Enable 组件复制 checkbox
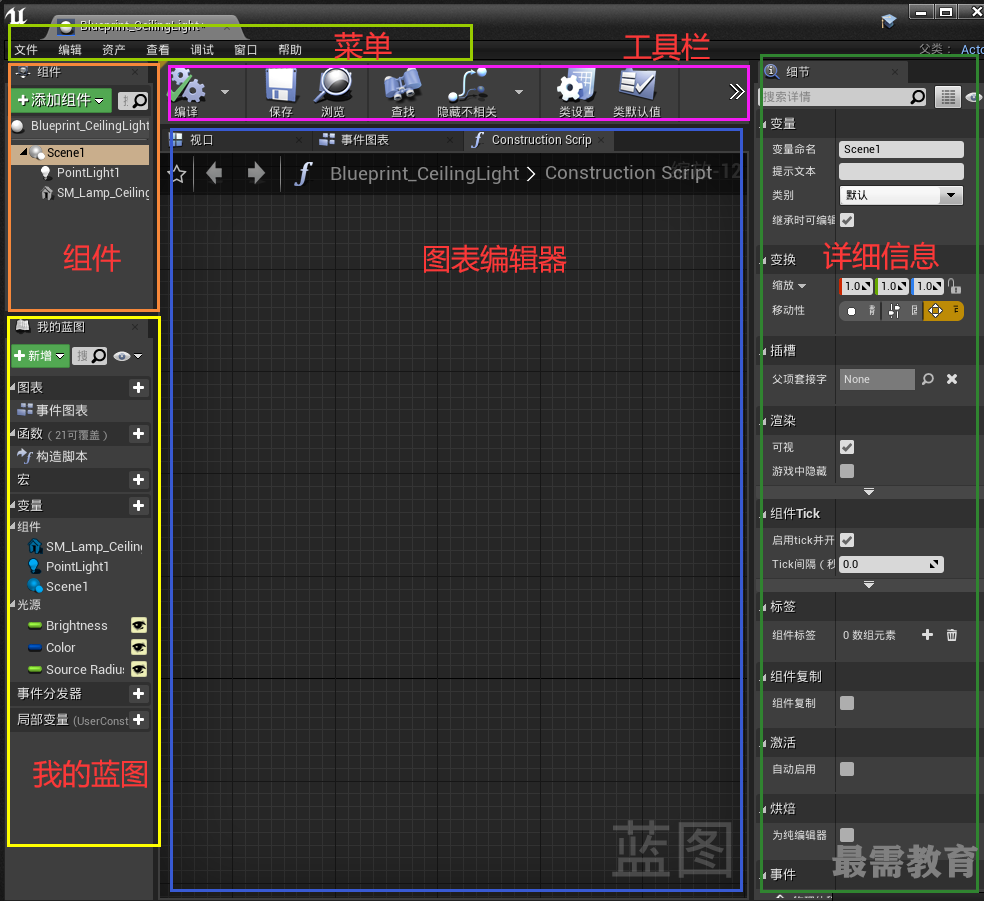 pyautogui.click(x=847, y=703)
